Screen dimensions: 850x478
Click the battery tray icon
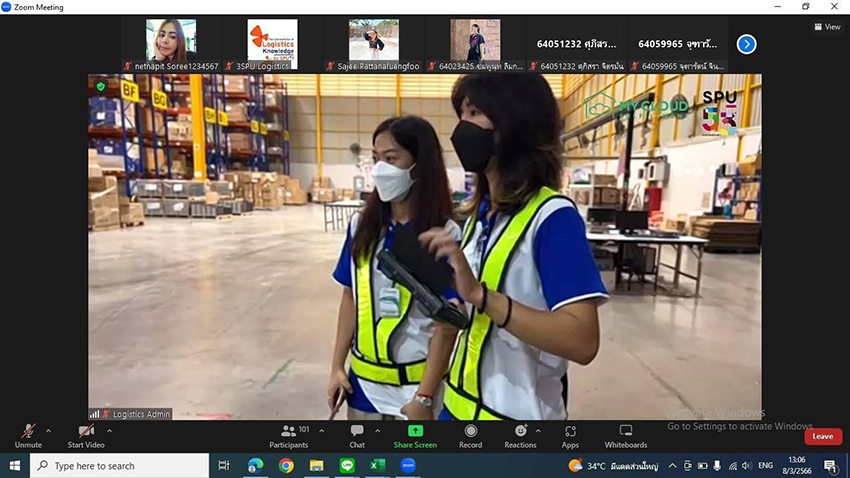[702, 466]
